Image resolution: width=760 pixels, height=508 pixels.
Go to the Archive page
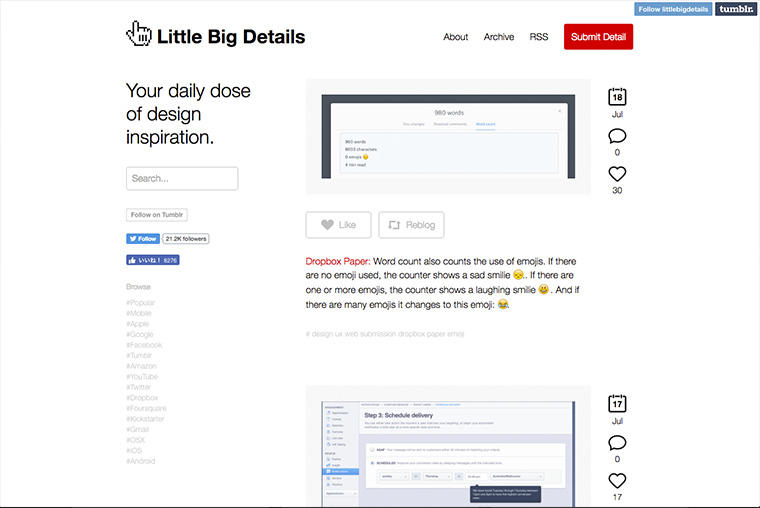pos(499,37)
